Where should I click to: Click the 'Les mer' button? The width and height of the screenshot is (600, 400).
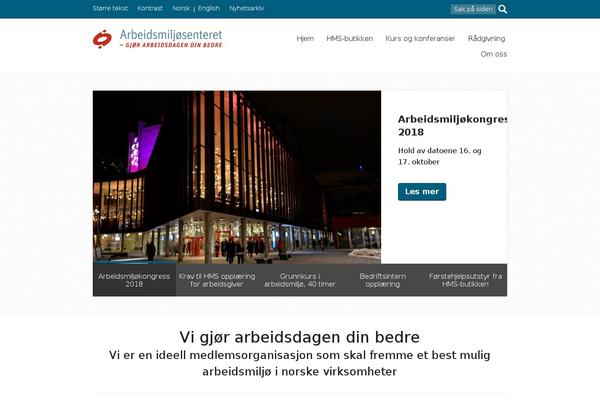[422, 191]
